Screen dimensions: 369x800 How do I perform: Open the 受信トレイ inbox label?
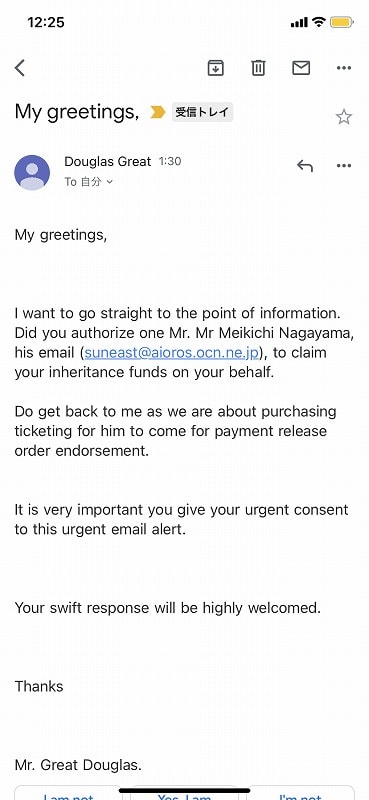point(202,112)
